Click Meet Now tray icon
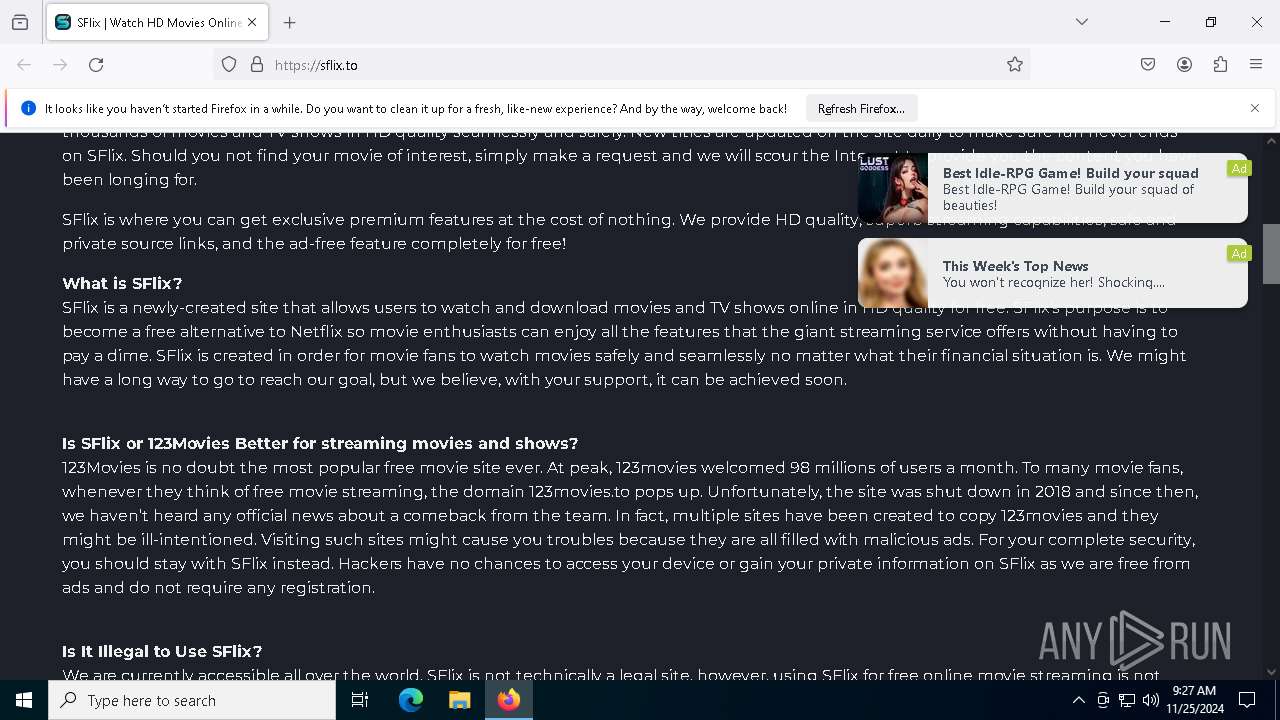 [x=1103, y=700]
